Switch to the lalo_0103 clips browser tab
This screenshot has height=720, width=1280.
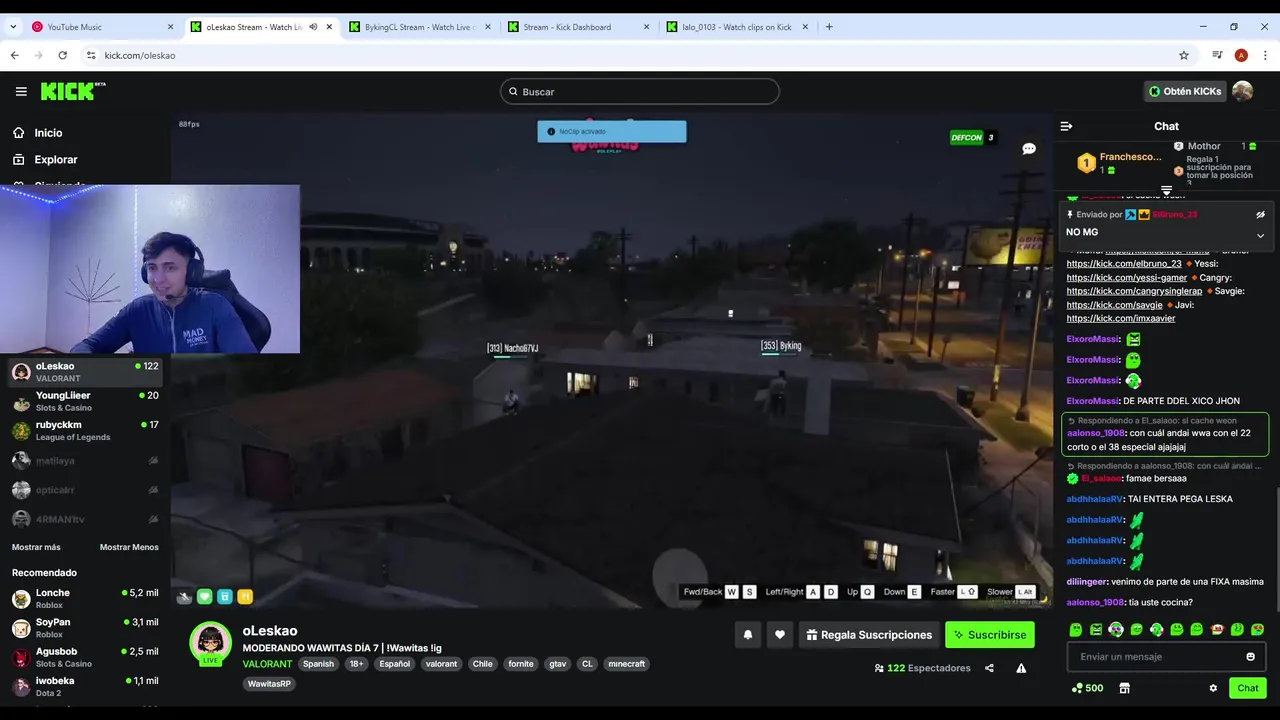coord(738,27)
